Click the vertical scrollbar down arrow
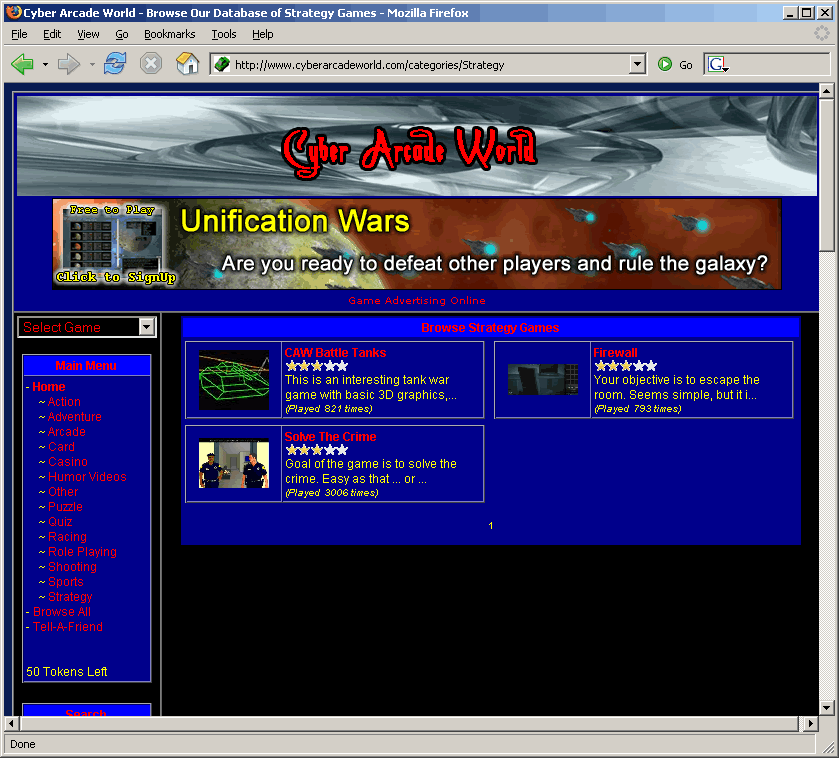The width and height of the screenshot is (839, 758). click(826, 707)
